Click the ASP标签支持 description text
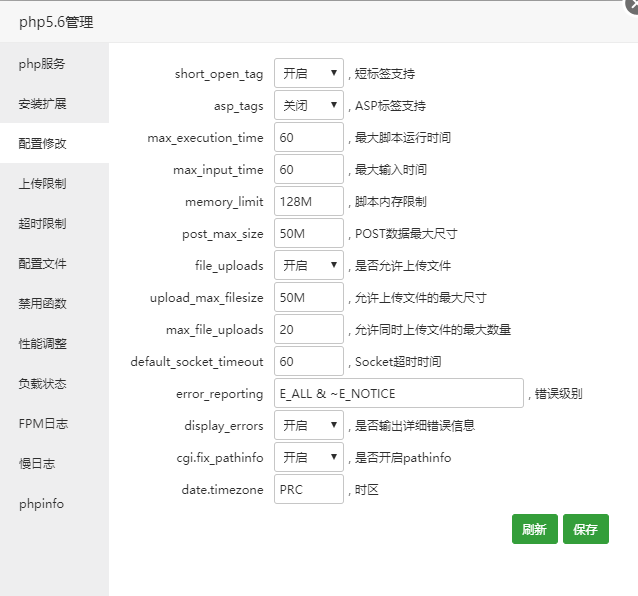638x596 pixels. (x=390, y=106)
